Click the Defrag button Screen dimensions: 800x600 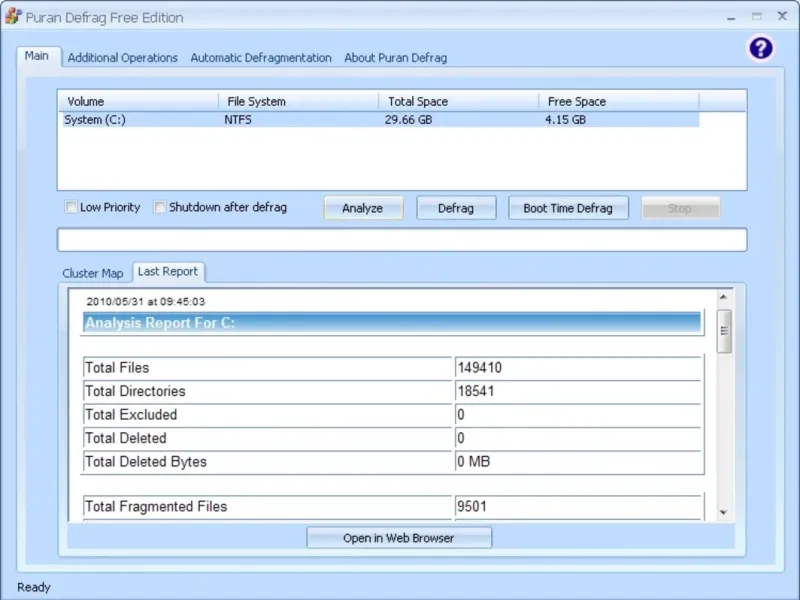tap(456, 208)
